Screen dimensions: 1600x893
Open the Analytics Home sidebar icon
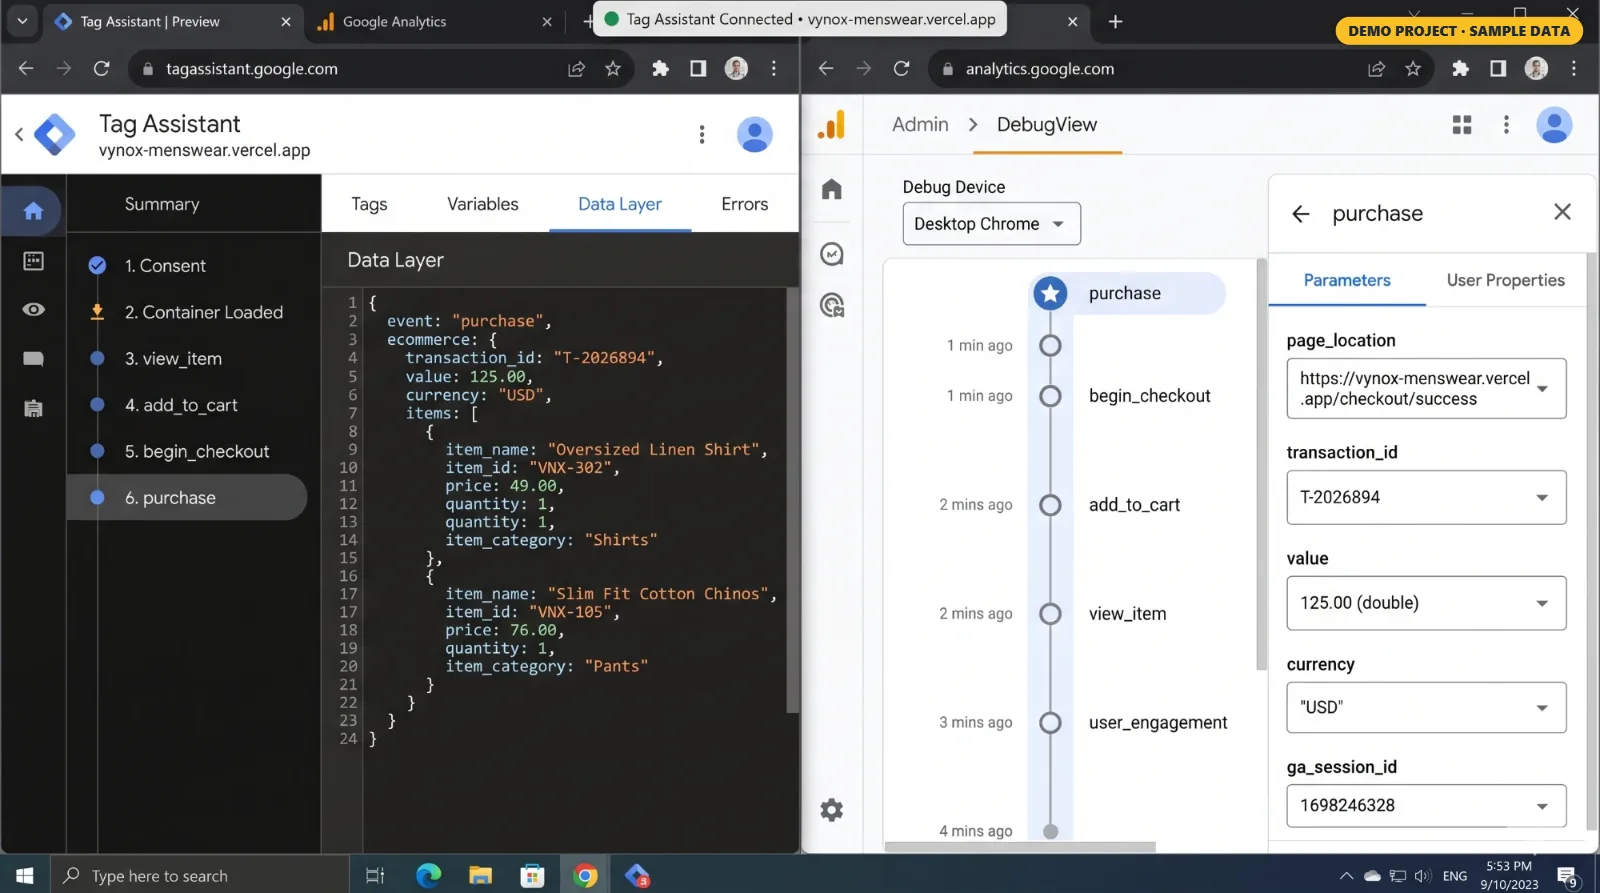(x=832, y=189)
